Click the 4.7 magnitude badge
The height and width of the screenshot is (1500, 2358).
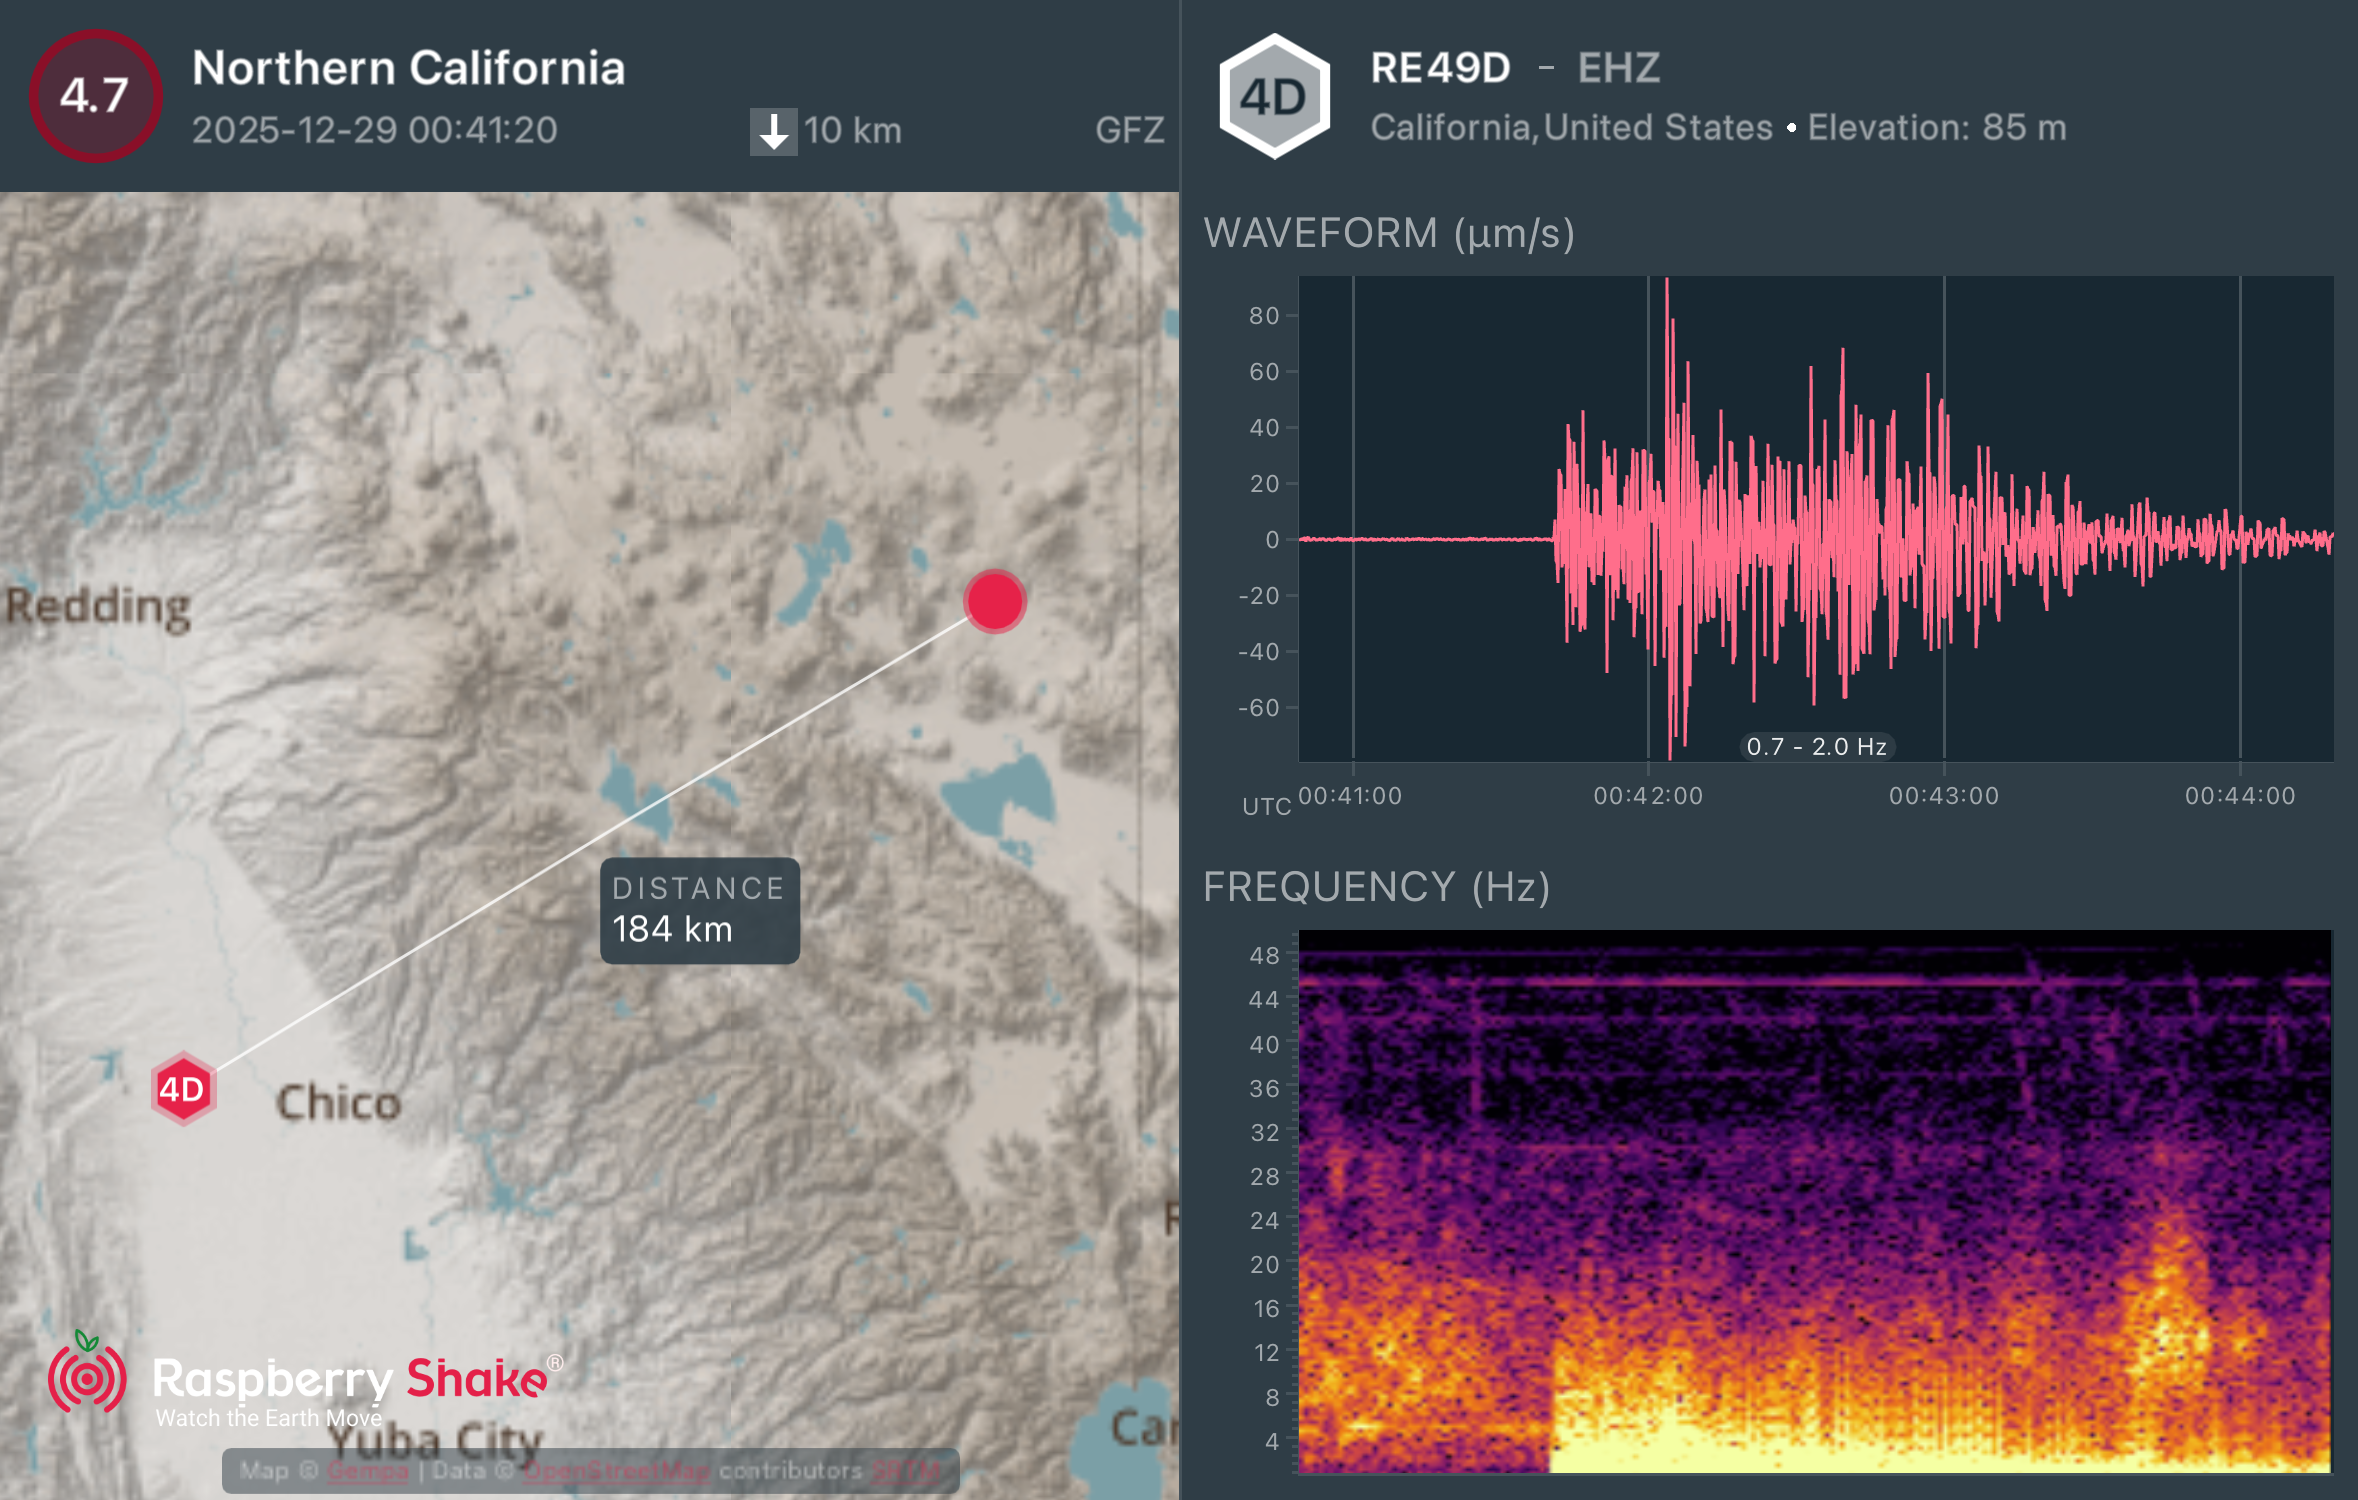click(x=95, y=97)
